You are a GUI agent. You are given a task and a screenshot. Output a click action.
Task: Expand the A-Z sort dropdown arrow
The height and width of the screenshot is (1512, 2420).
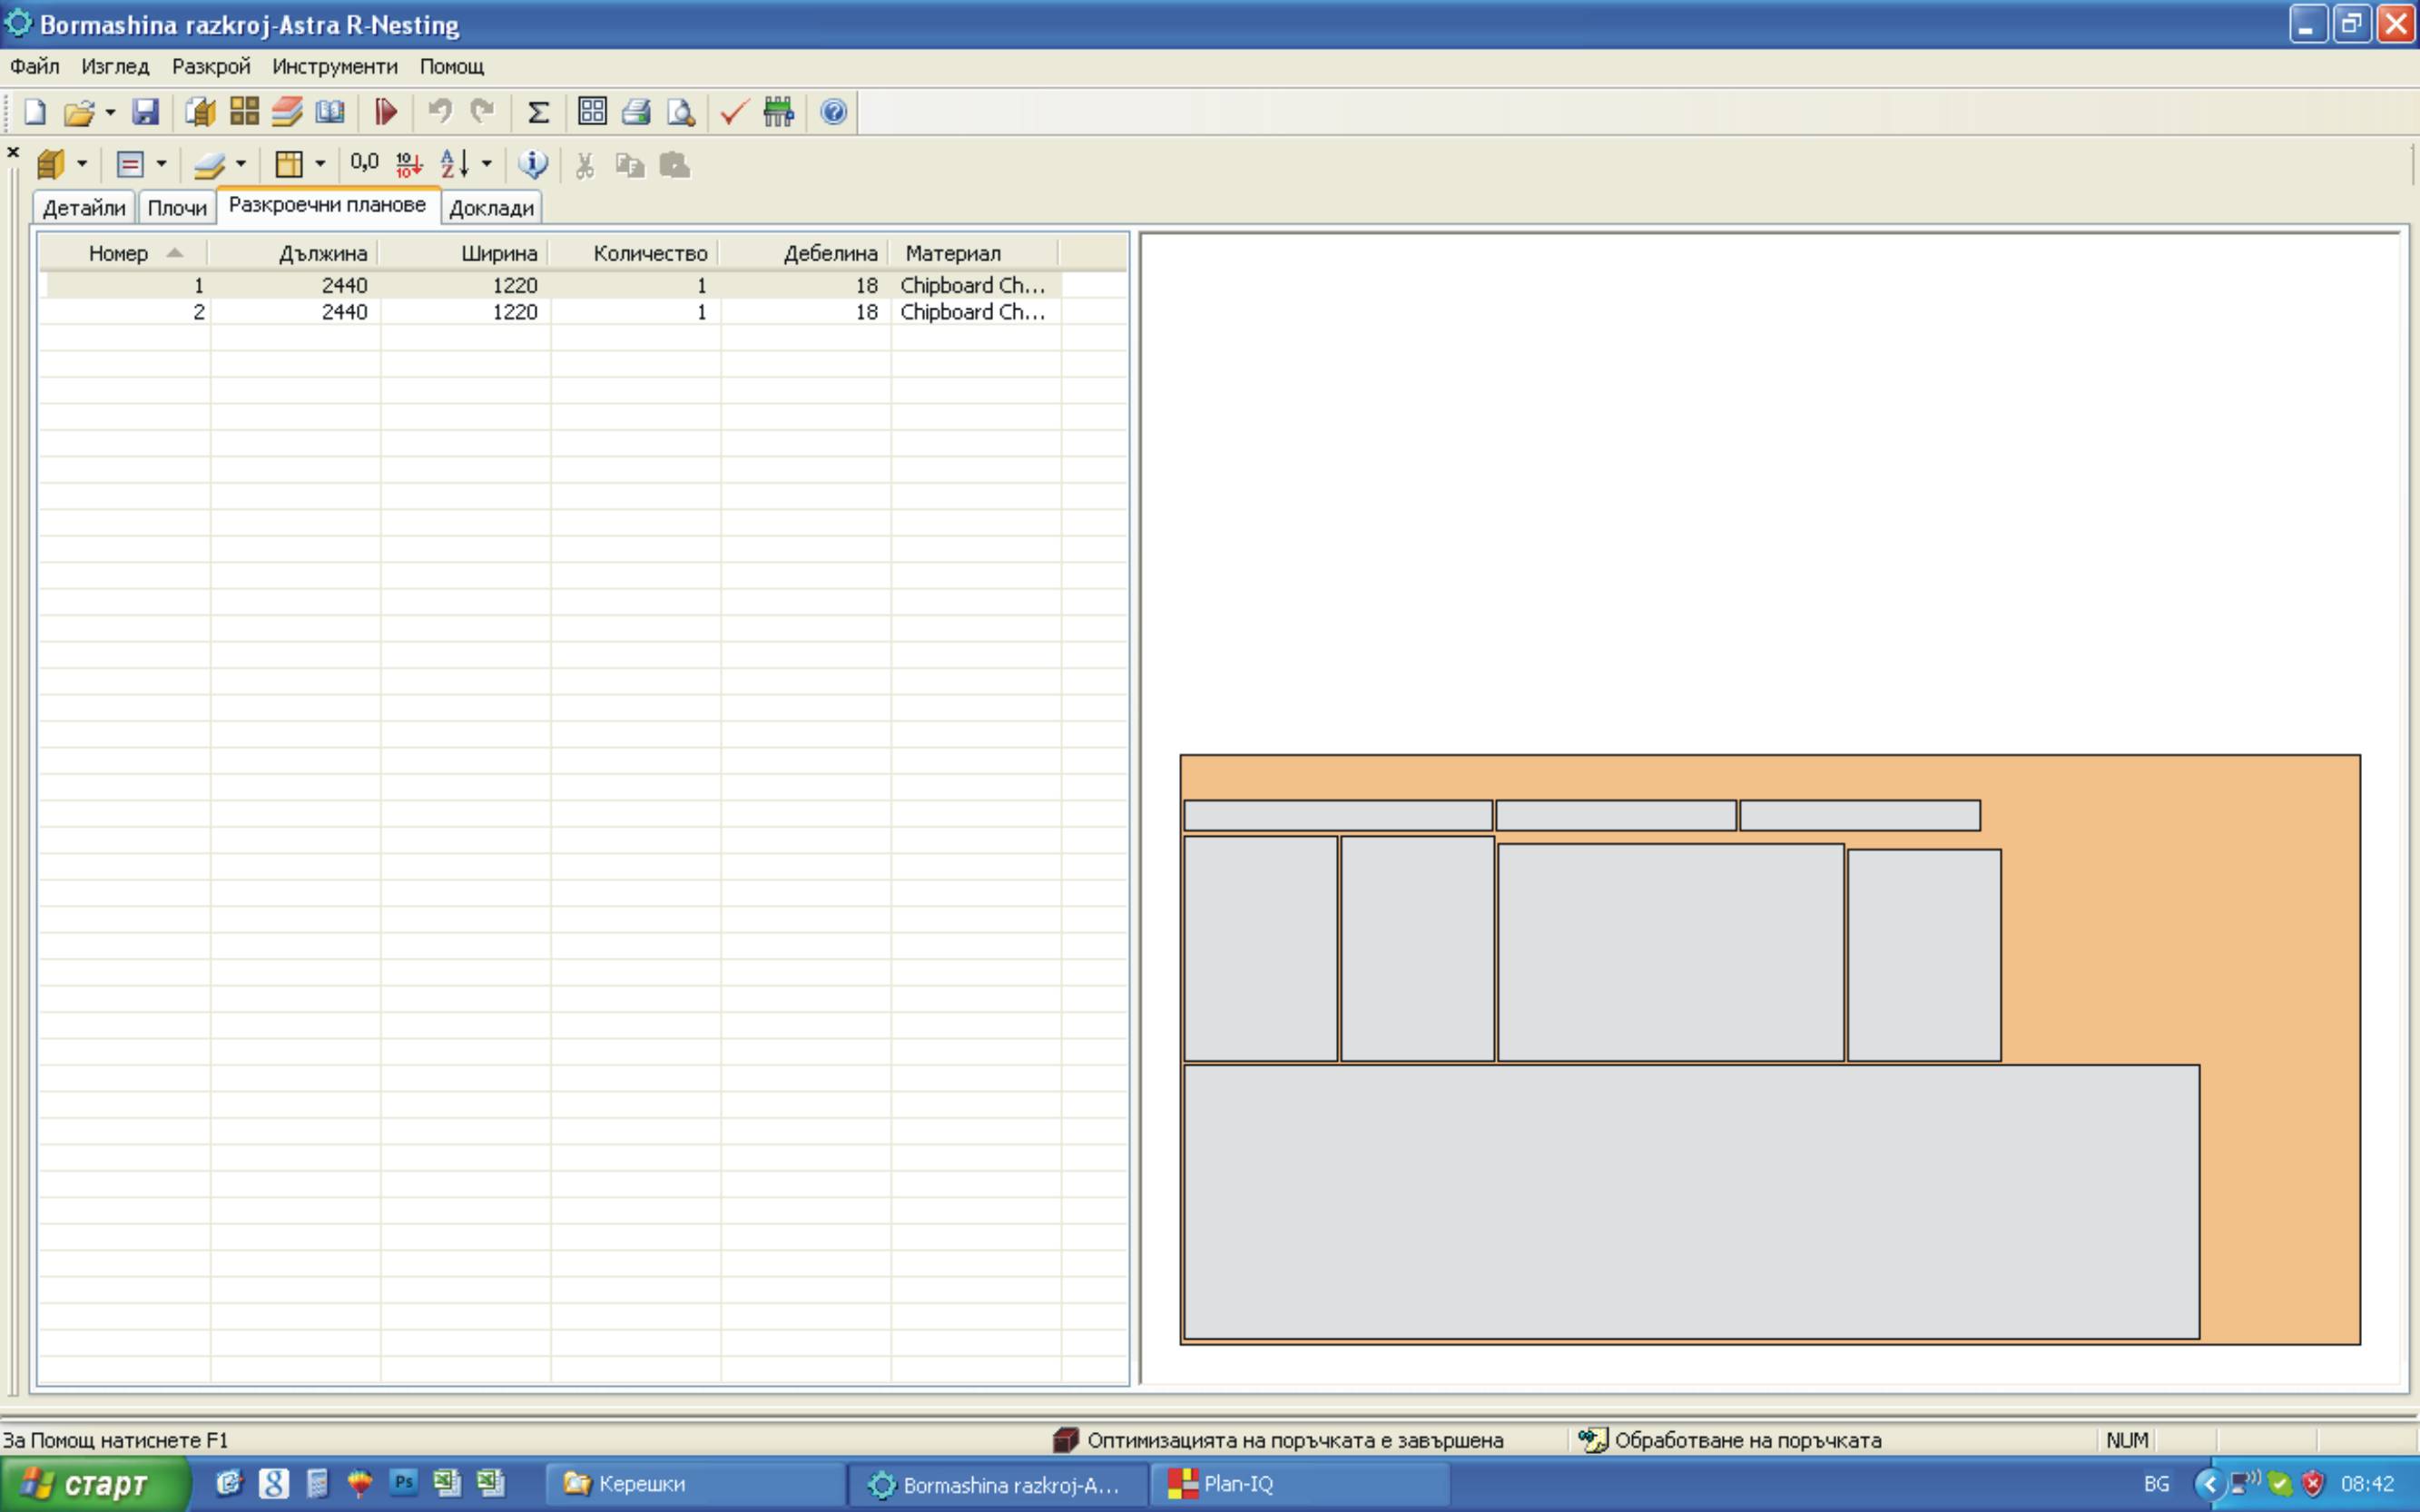coord(487,164)
